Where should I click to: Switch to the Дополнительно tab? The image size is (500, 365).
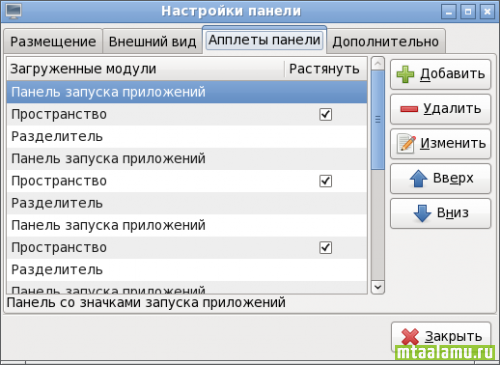[x=386, y=41]
